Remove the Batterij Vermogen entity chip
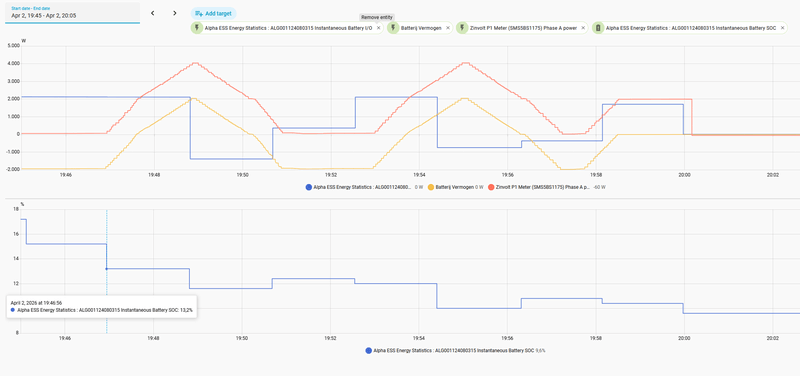Image resolution: width=800 pixels, height=376 pixels. [x=447, y=28]
